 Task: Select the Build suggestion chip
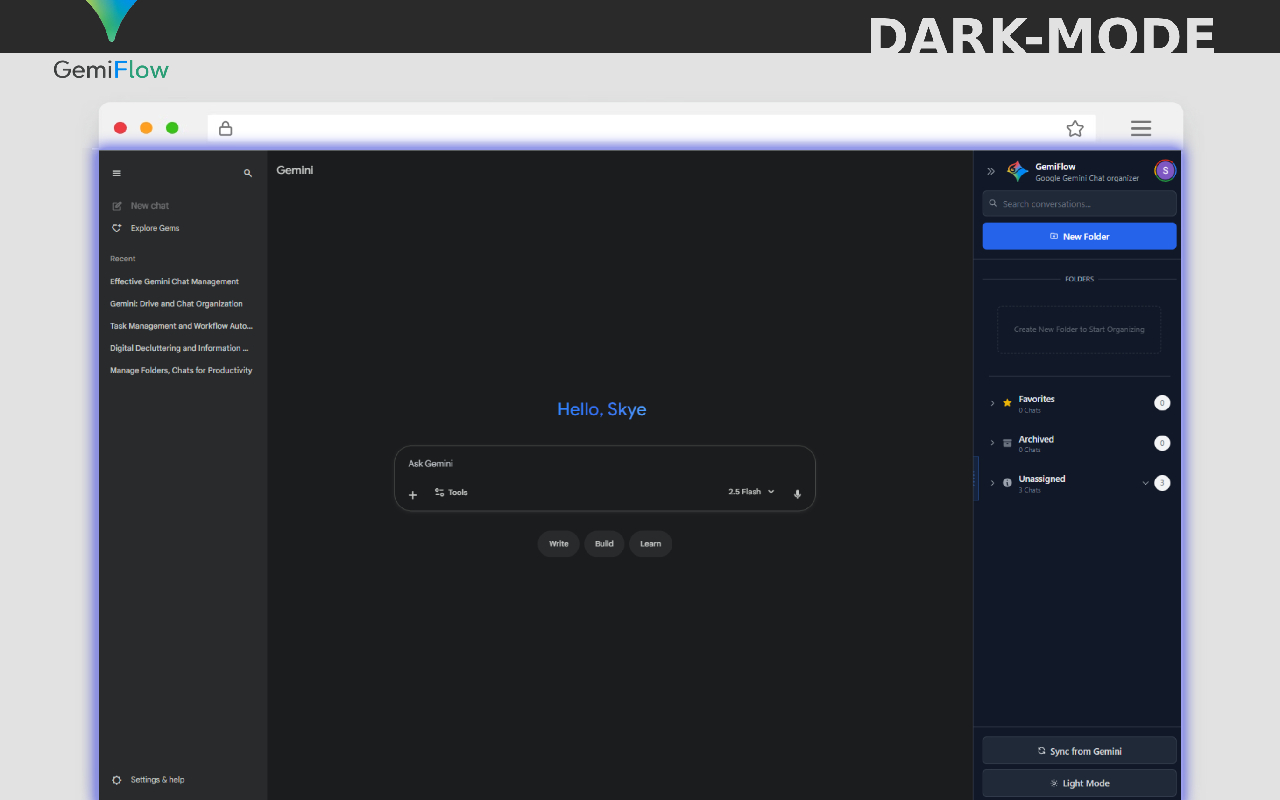(604, 544)
